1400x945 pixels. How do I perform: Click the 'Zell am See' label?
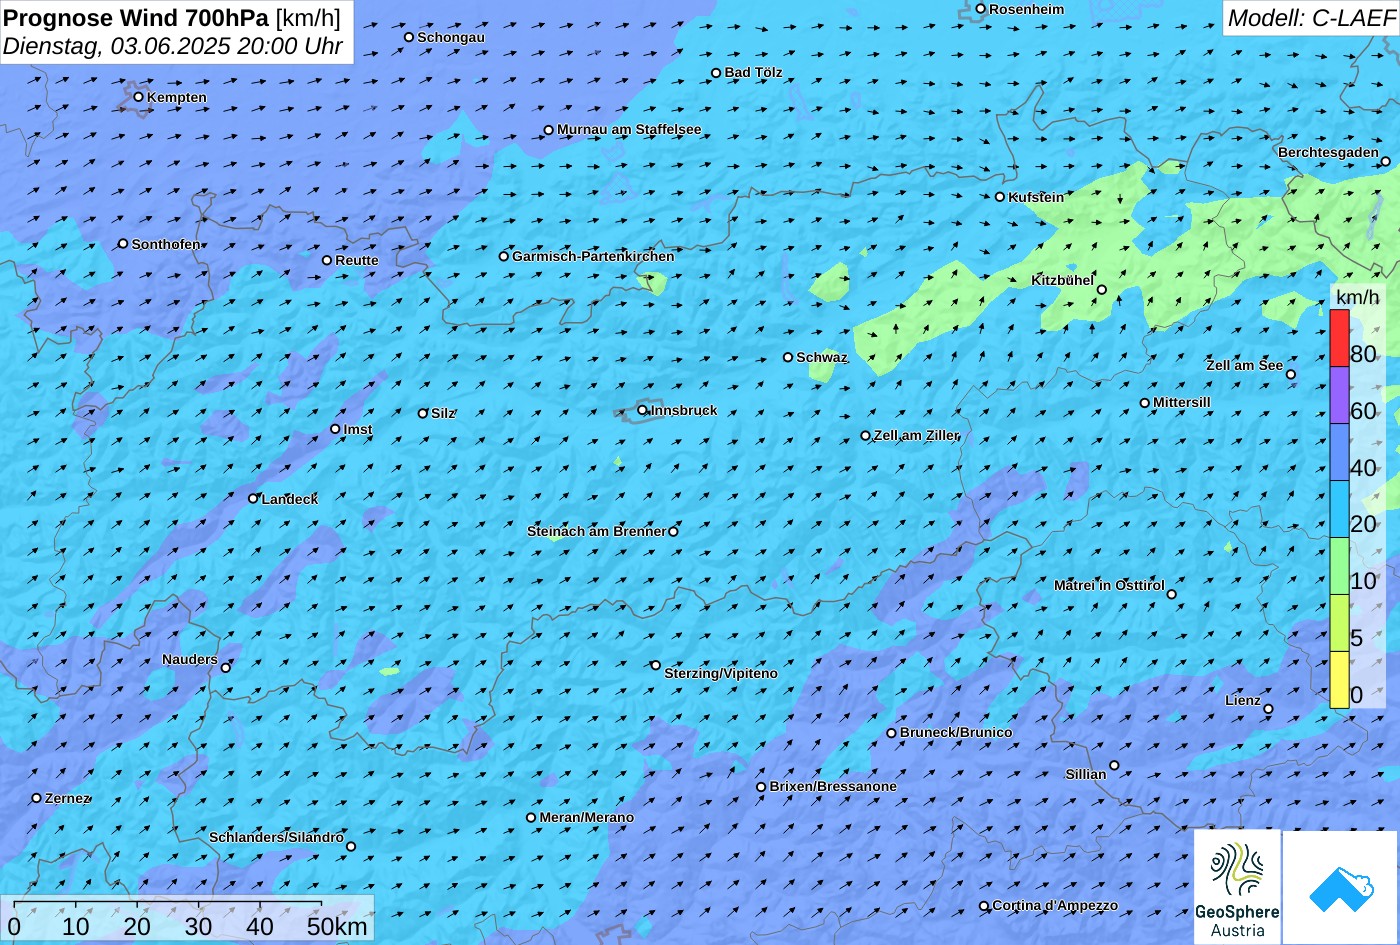(x=1244, y=365)
